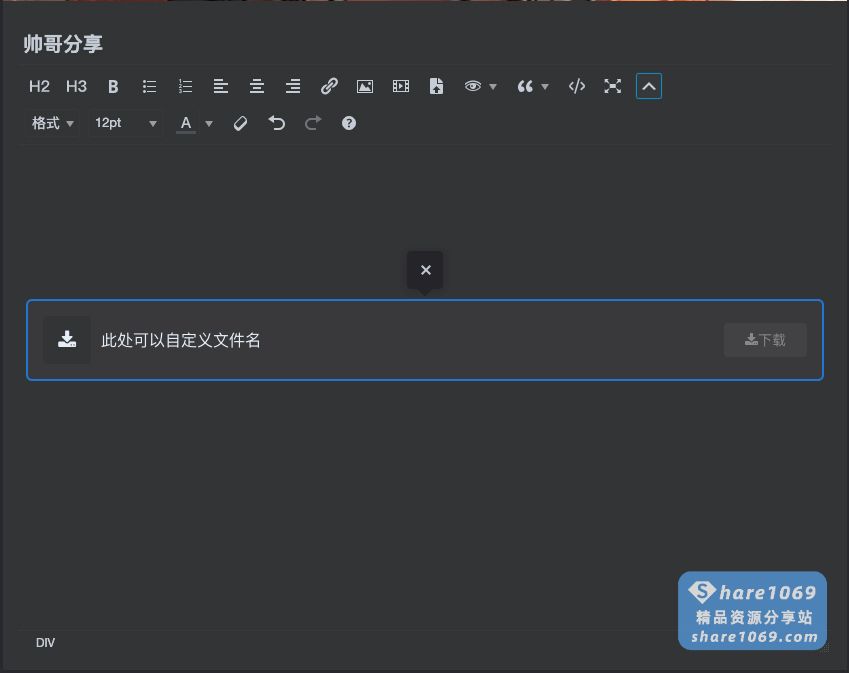The image size is (849, 673).
Task: Apply right text alignment
Action: click(293, 86)
